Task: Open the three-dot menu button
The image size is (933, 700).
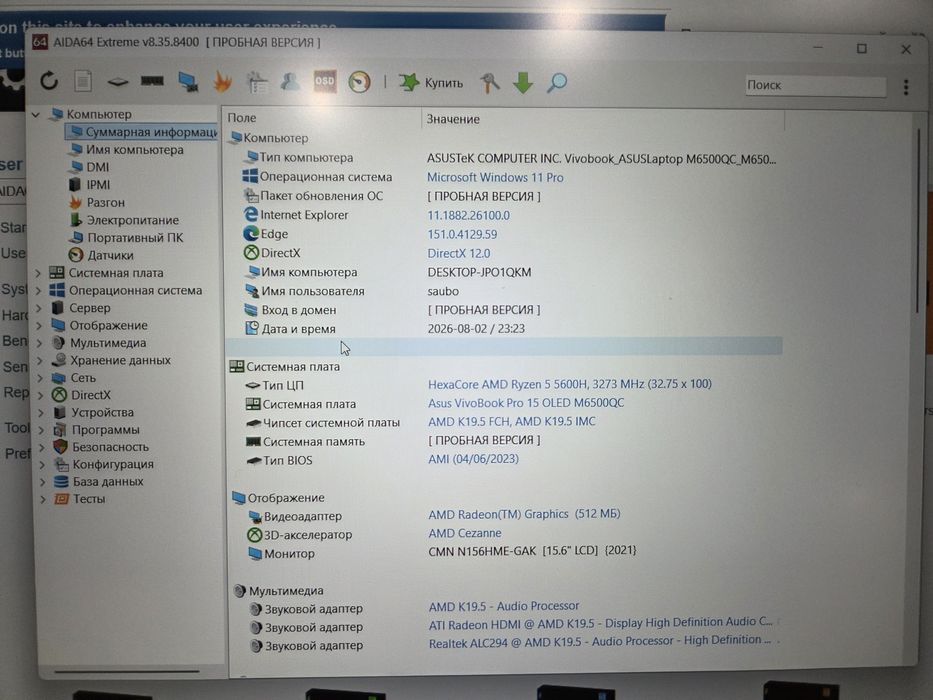Action: pos(906,87)
